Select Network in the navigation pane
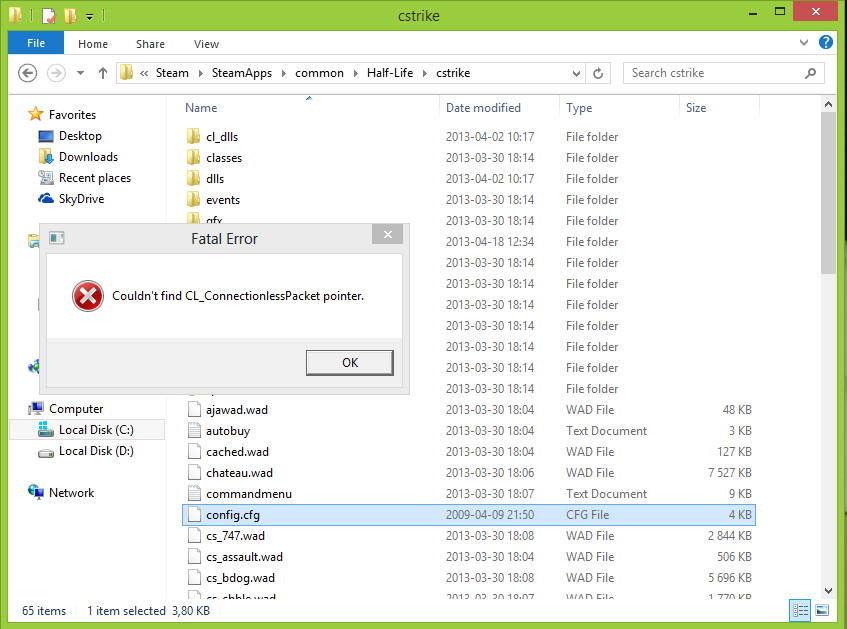This screenshot has width=847, height=629. 71,493
